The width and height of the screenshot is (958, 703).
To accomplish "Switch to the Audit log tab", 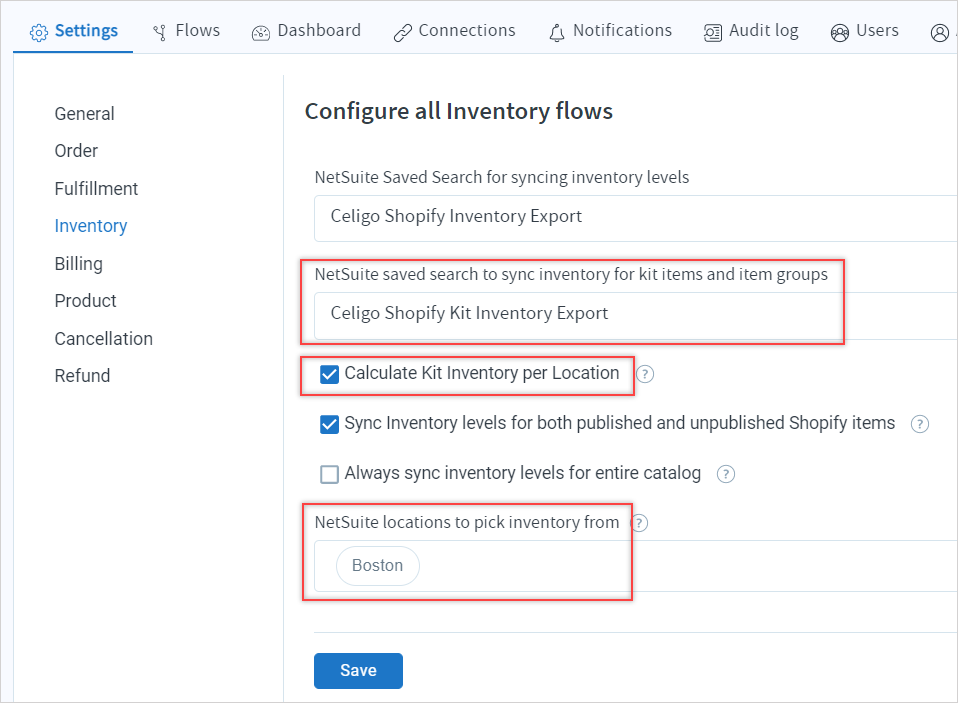I will tap(751, 31).
